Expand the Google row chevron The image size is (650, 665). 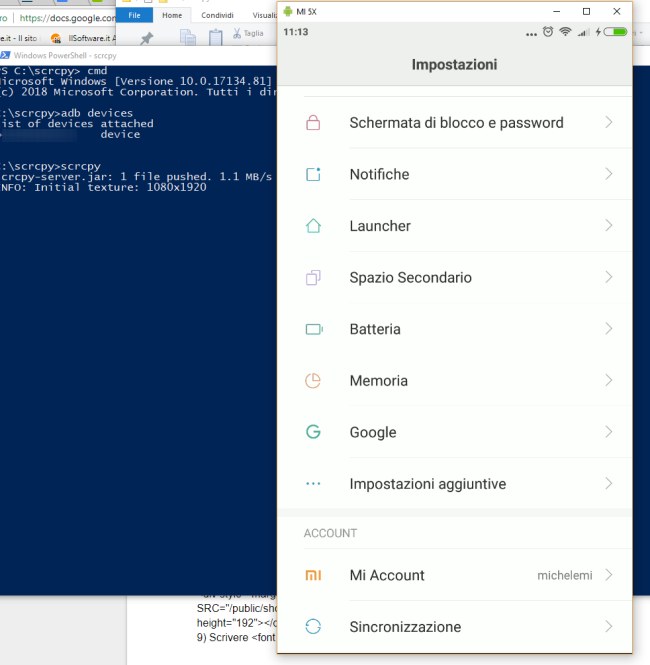point(608,432)
